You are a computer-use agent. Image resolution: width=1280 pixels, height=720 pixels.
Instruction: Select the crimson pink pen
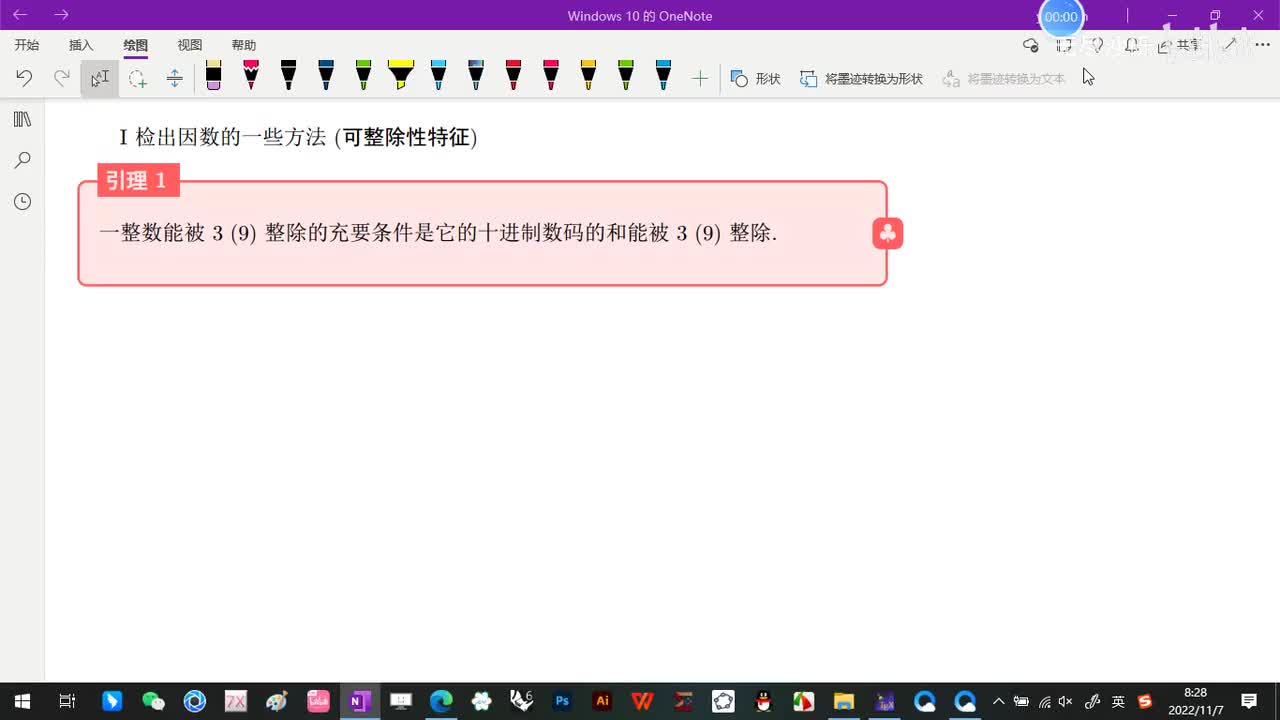click(x=551, y=75)
